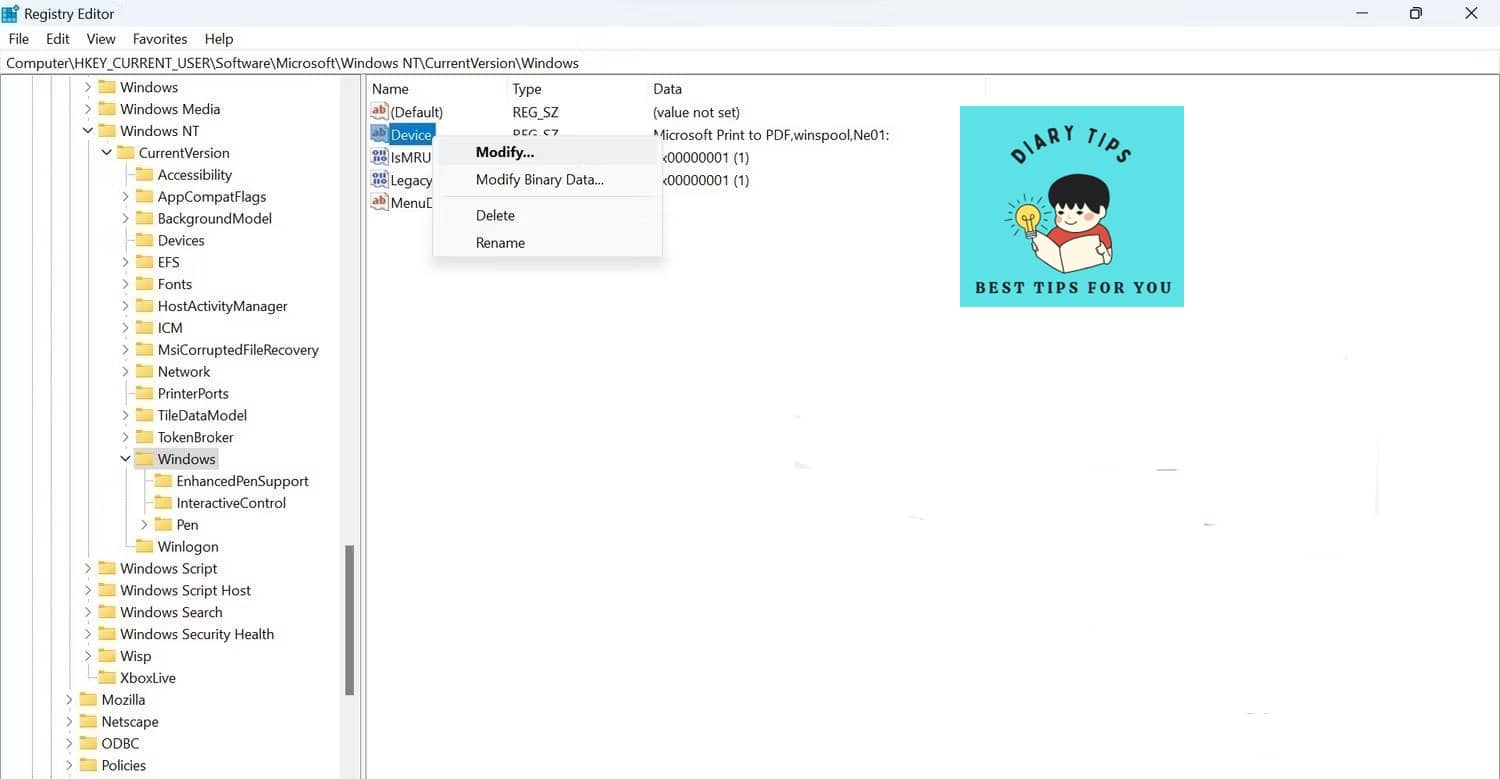Click the Mozilla folder icon
The image size is (1500, 779).
click(88, 700)
